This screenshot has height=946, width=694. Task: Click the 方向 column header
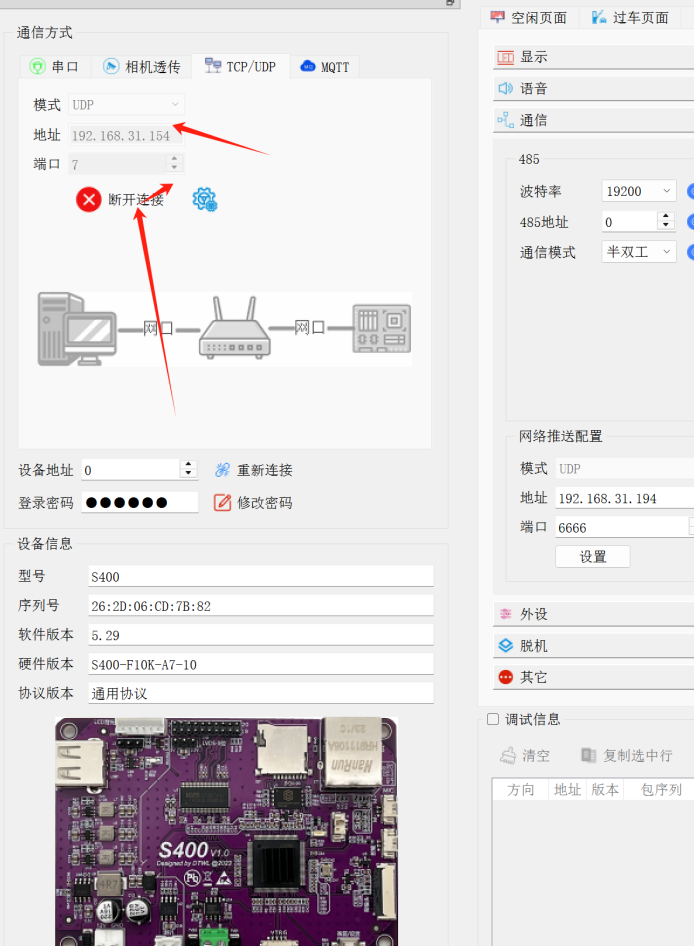[520, 789]
